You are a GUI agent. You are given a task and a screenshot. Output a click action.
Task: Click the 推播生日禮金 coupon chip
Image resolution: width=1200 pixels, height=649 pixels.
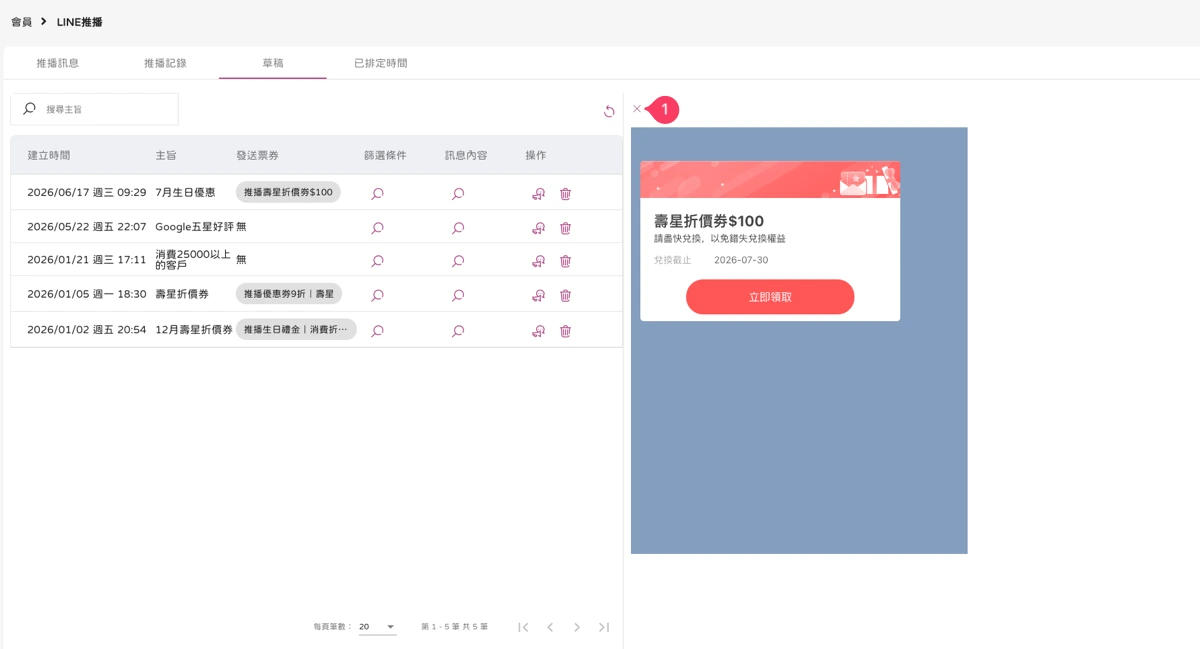[x=296, y=329]
